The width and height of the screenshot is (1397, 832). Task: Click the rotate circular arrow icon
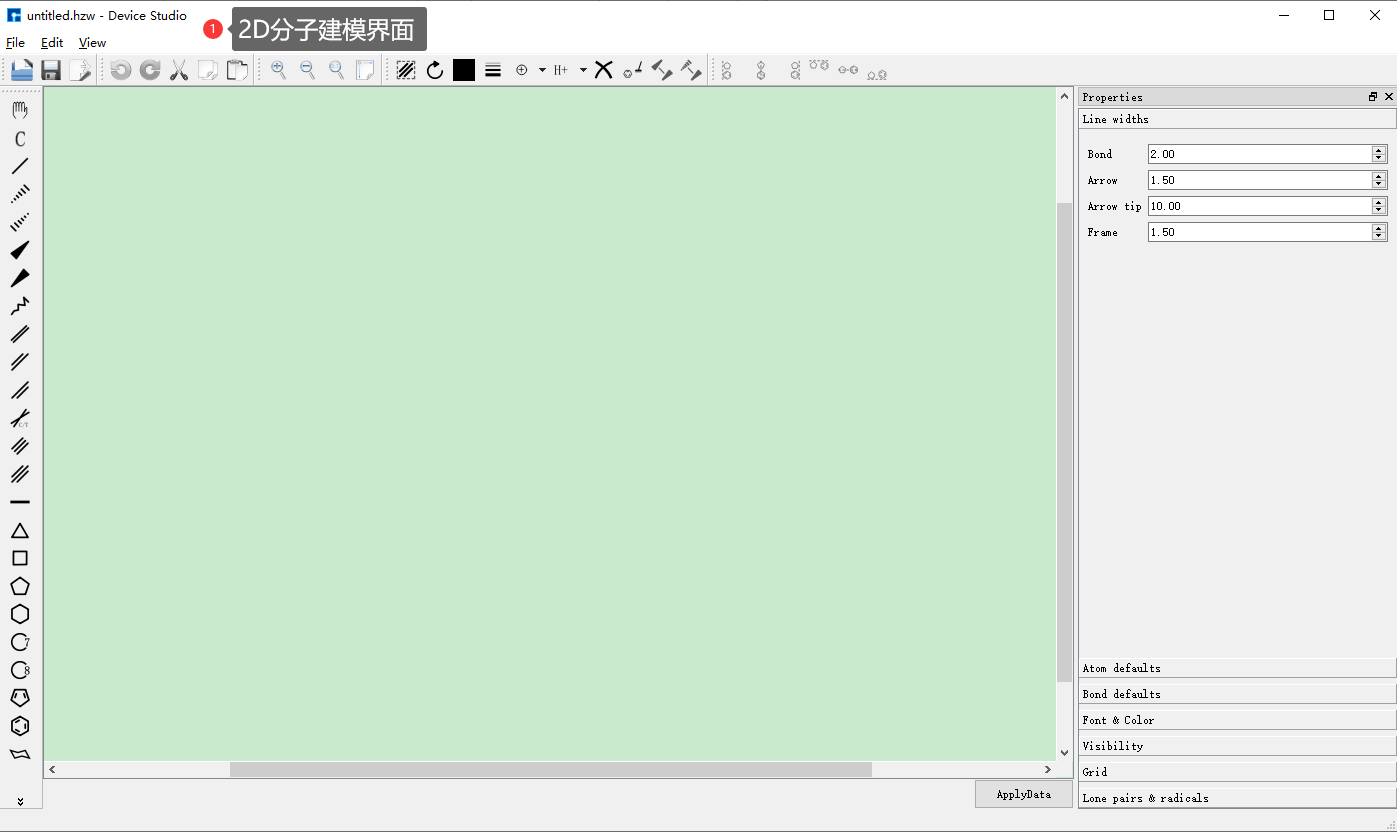(435, 70)
